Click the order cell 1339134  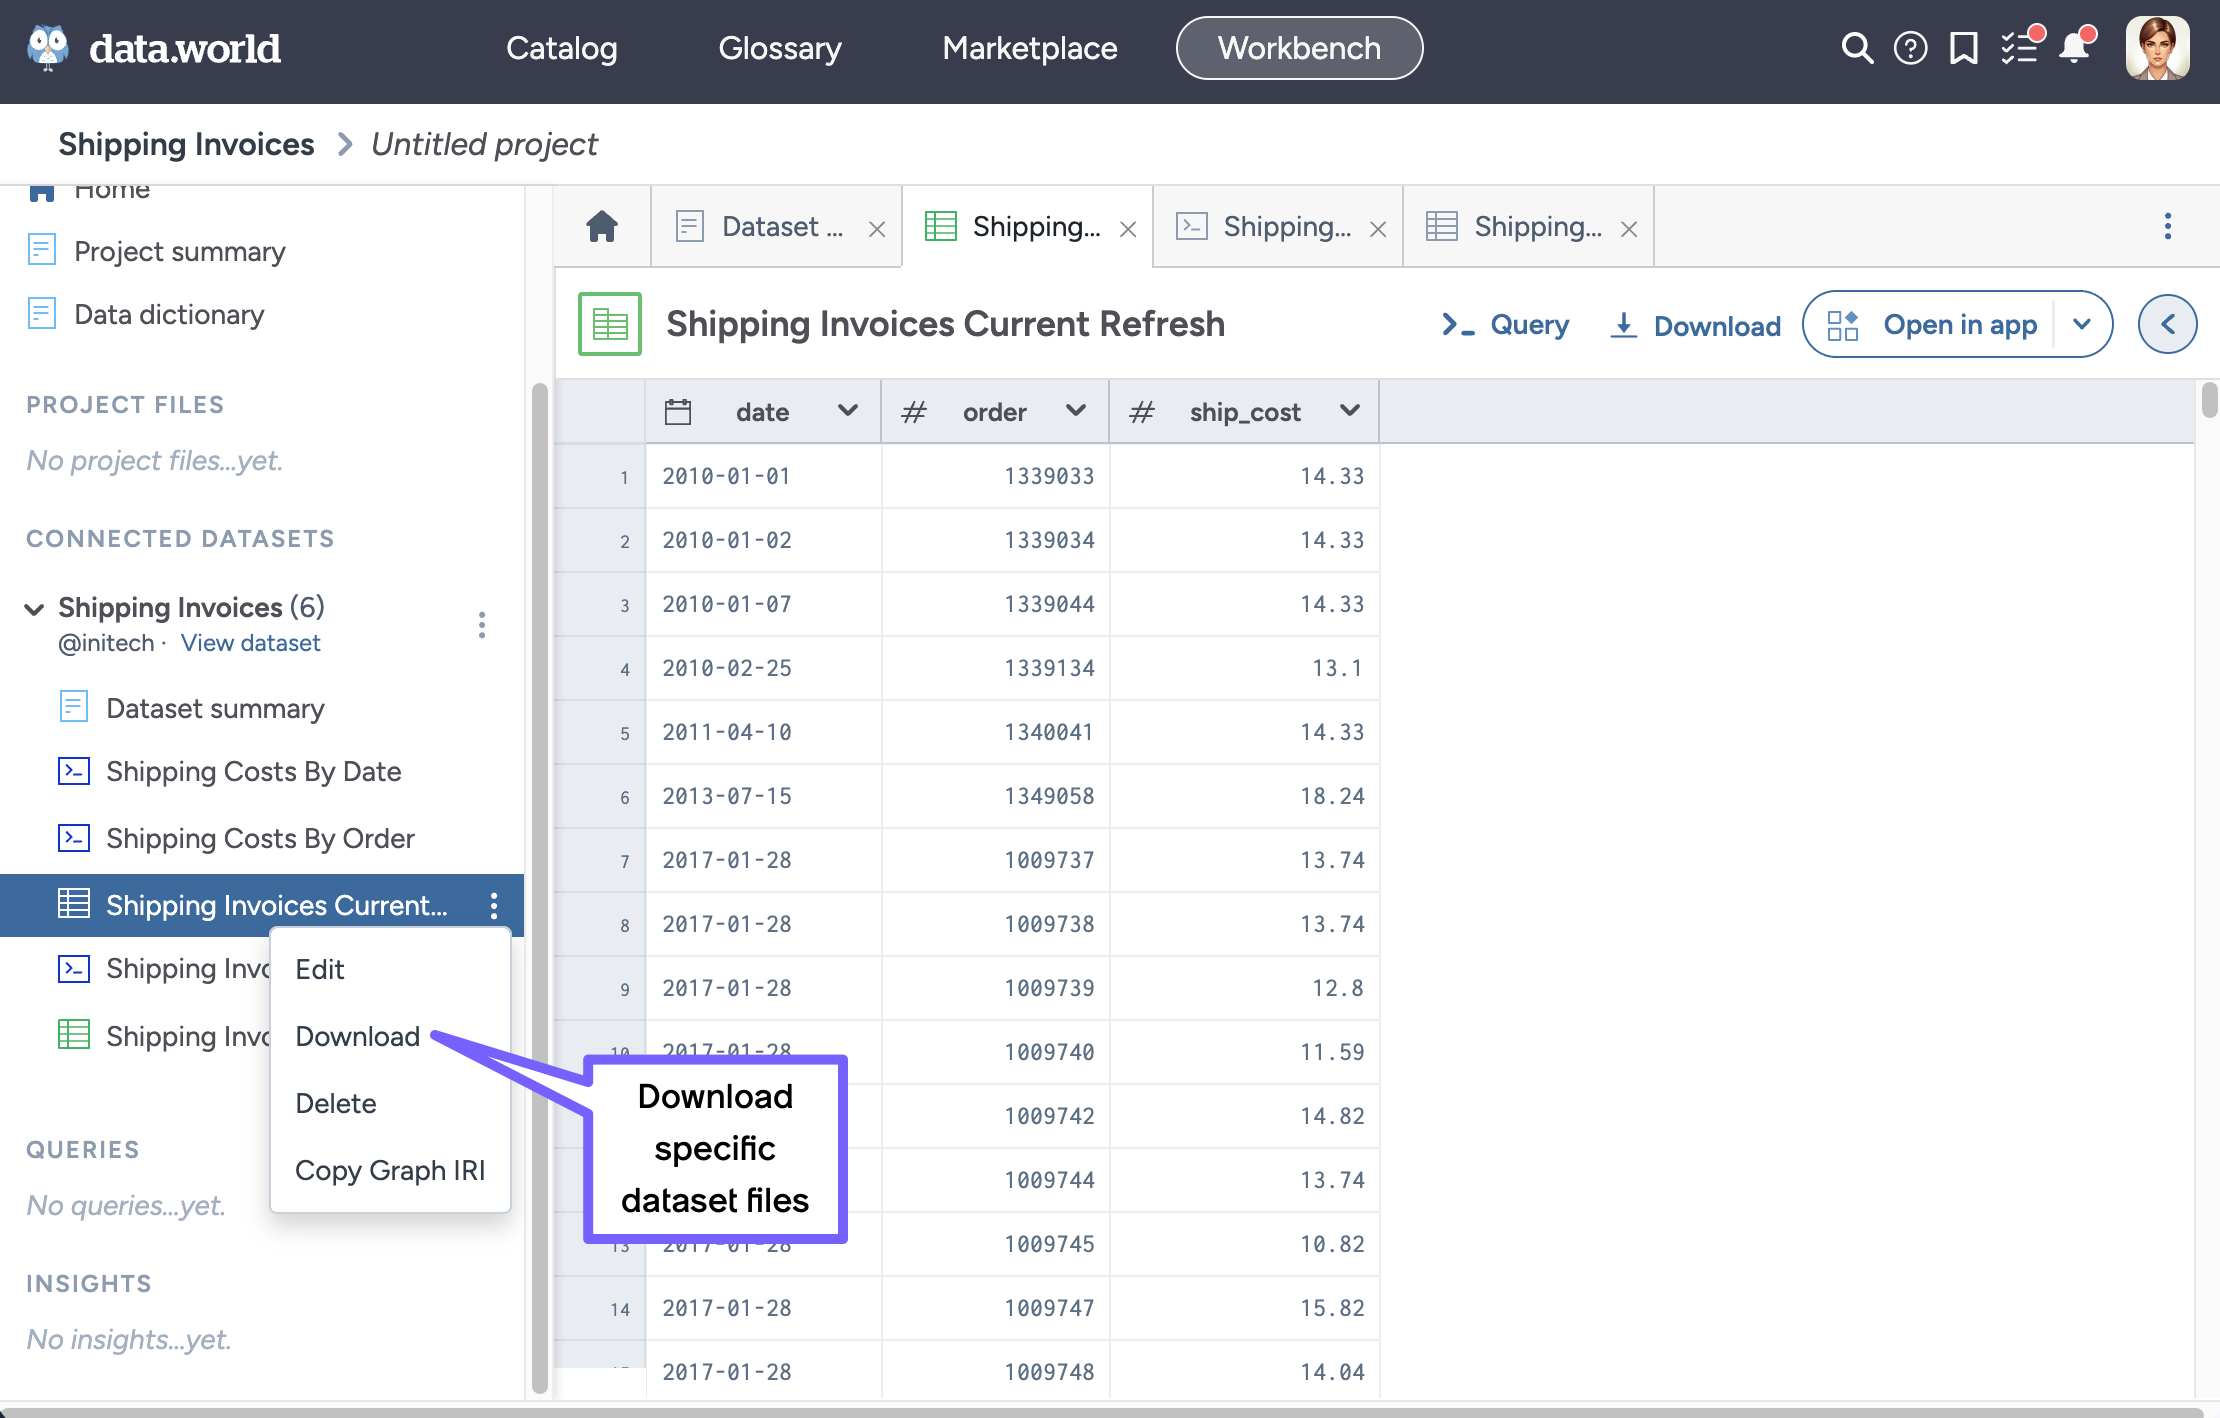point(996,668)
